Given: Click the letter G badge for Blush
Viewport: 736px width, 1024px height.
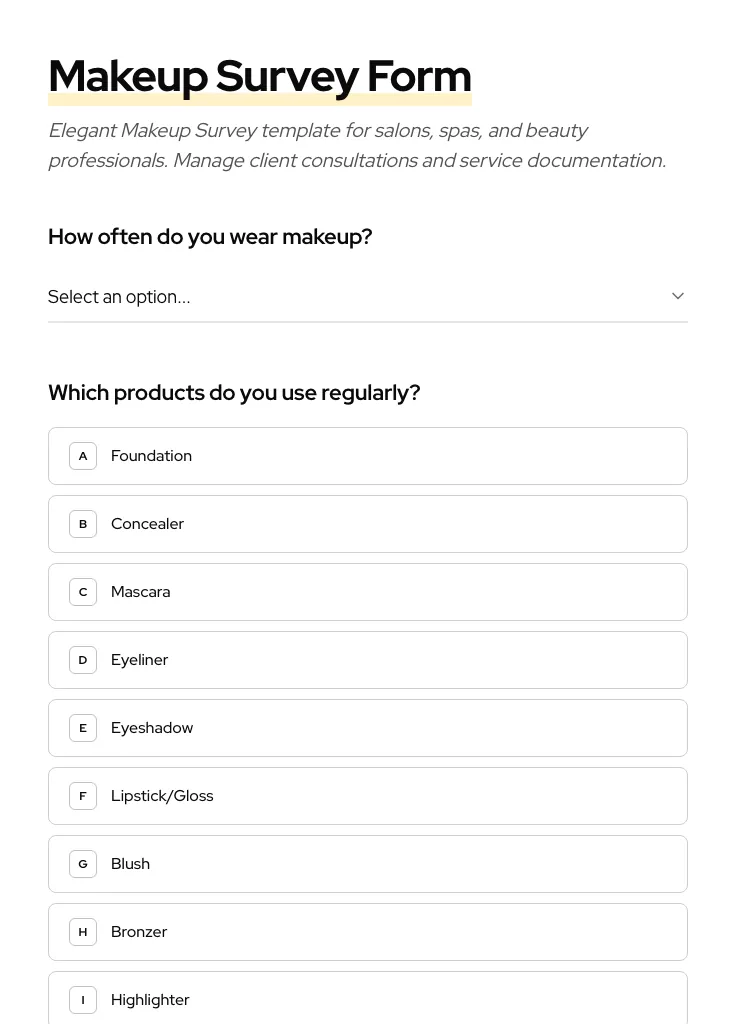Looking at the screenshot, I should (83, 863).
